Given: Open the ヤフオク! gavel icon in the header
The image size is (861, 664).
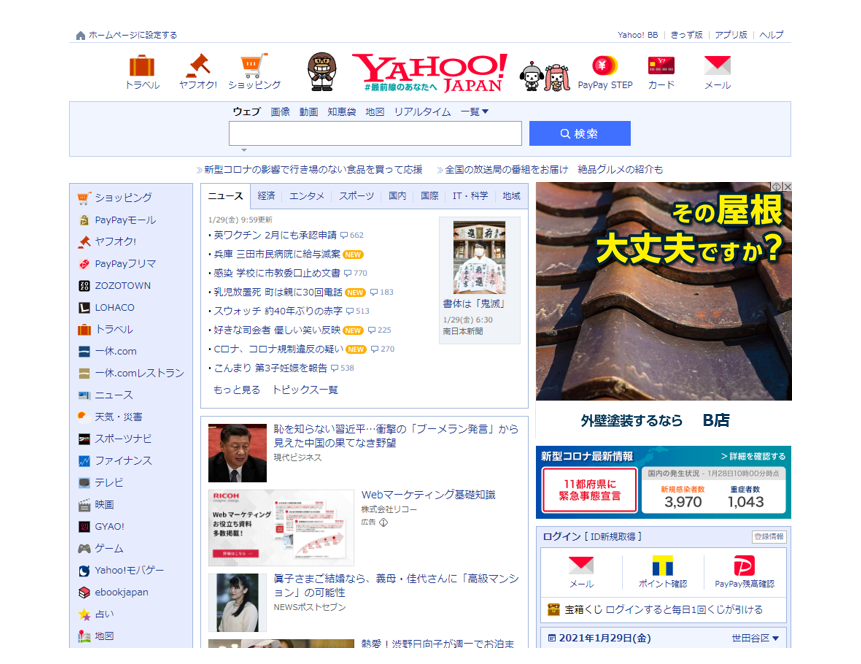Looking at the screenshot, I should coord(198,65).
